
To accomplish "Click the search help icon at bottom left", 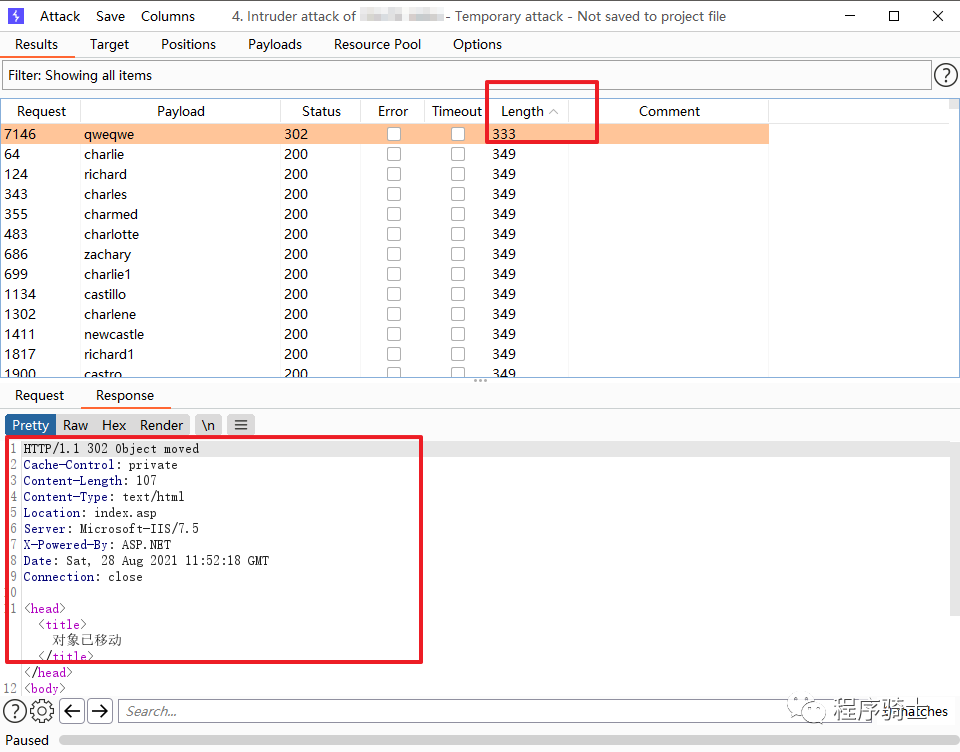I will pos(15,711).
